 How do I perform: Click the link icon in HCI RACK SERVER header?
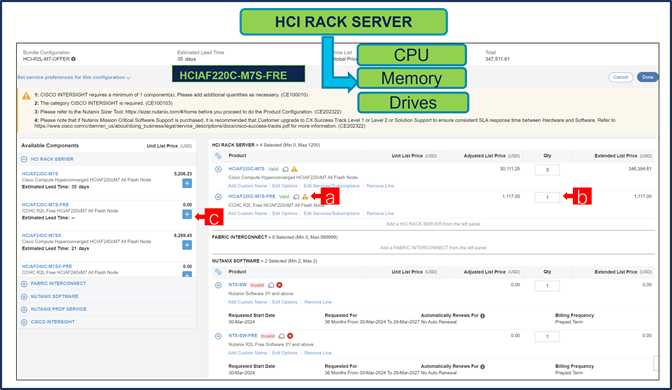(218, 156)
